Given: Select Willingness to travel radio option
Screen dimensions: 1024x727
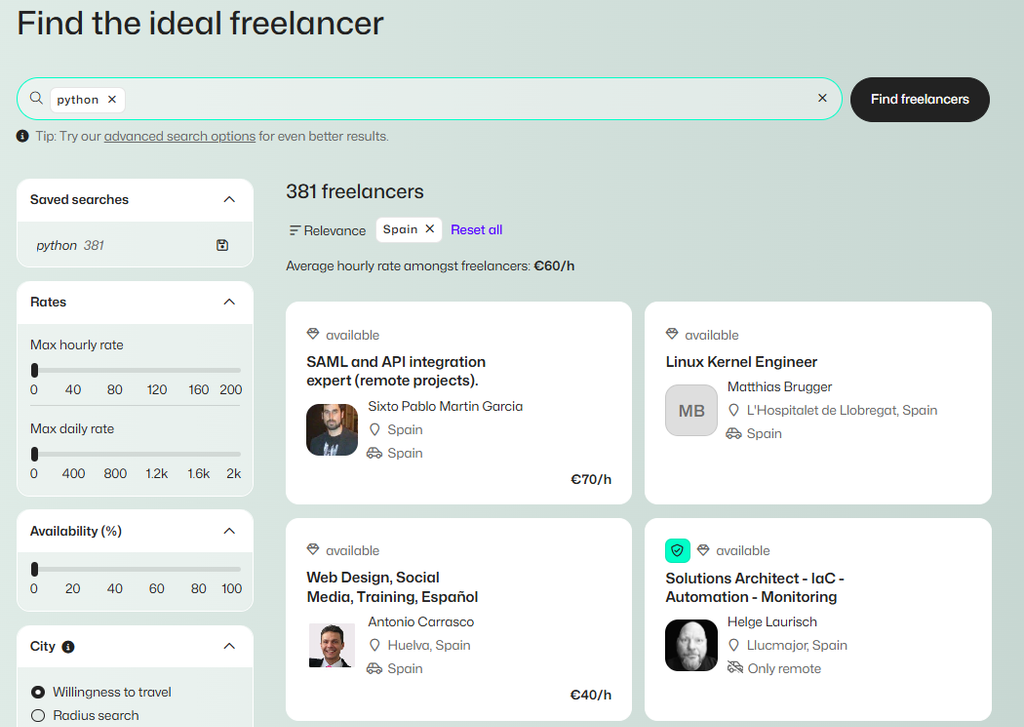Looking at the screenshot, I should click(38, 692).
